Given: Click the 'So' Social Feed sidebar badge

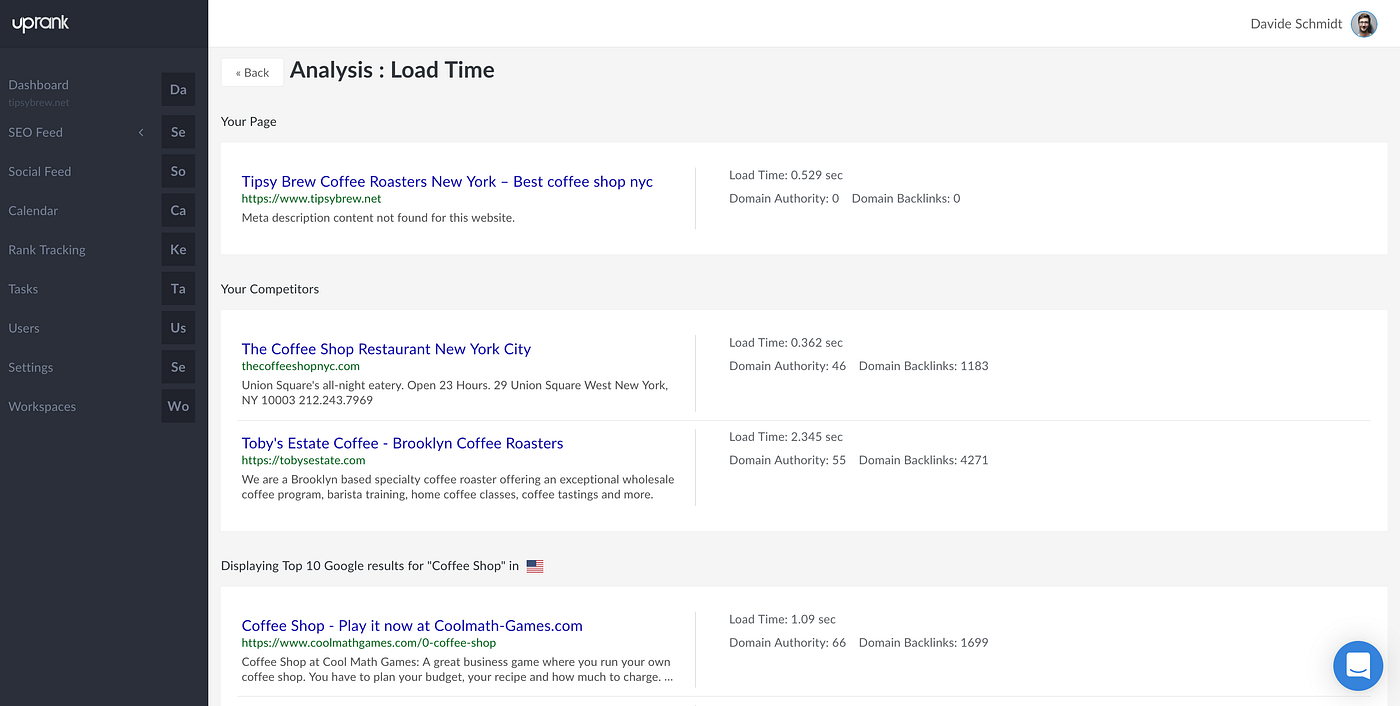Looking at the screenshot, I should pyautogui.click(x=178, y=171).
